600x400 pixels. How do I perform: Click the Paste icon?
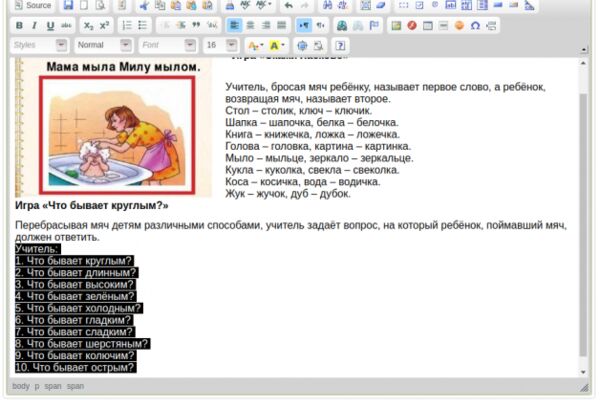pos(176,5)
